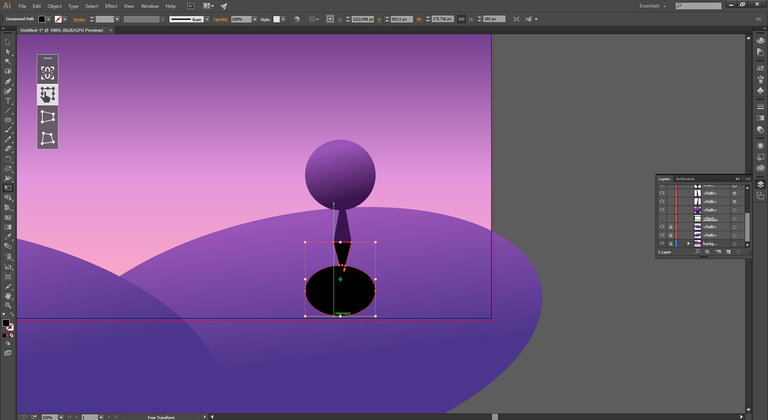Viewport: 768px width, 420px height.
Task: Select the Paintbrush tool
Action: tap(8, 130)
